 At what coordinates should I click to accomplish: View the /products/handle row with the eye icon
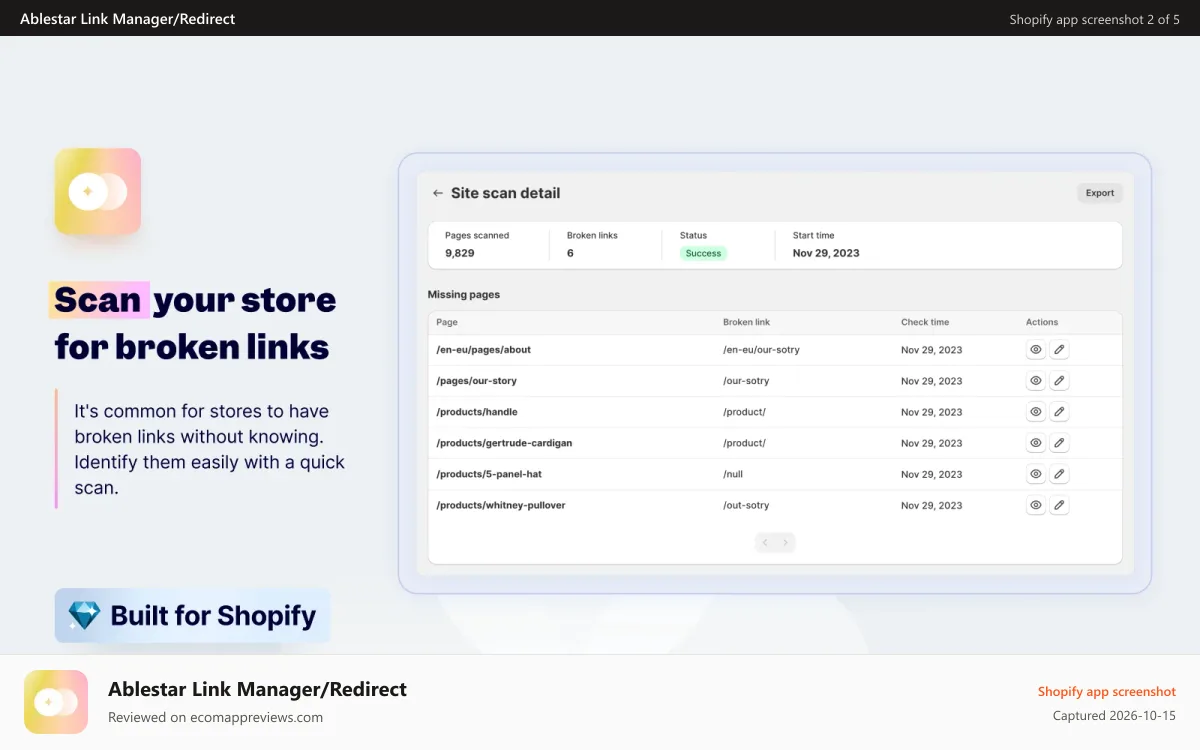click(1036, 412)
